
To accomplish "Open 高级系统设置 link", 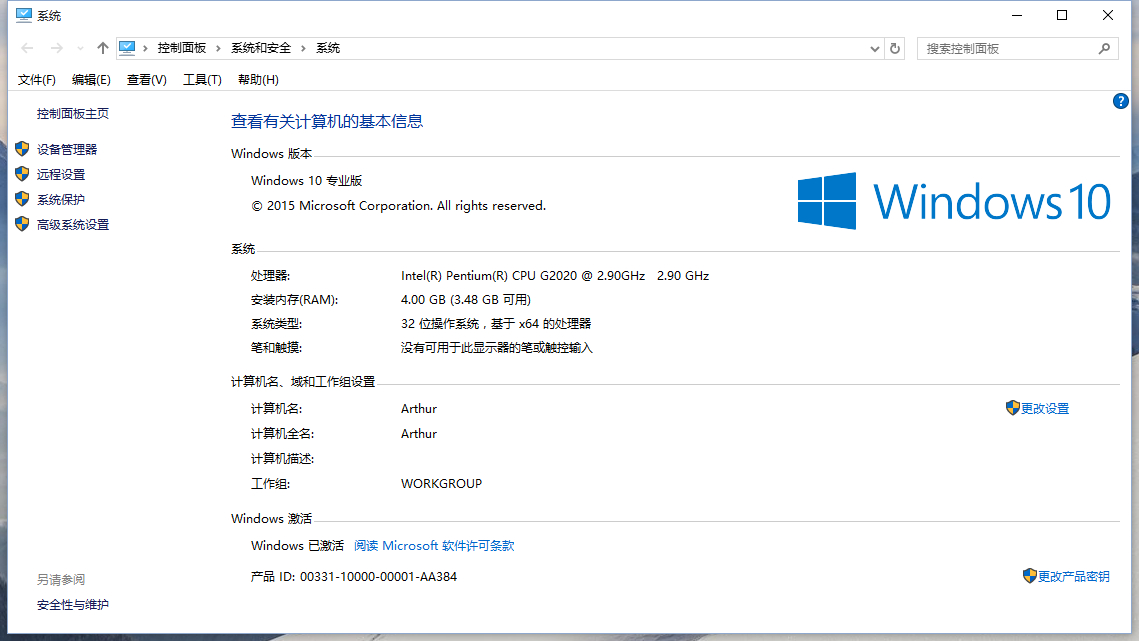I will pyautogui.click(x=73, y=225).
